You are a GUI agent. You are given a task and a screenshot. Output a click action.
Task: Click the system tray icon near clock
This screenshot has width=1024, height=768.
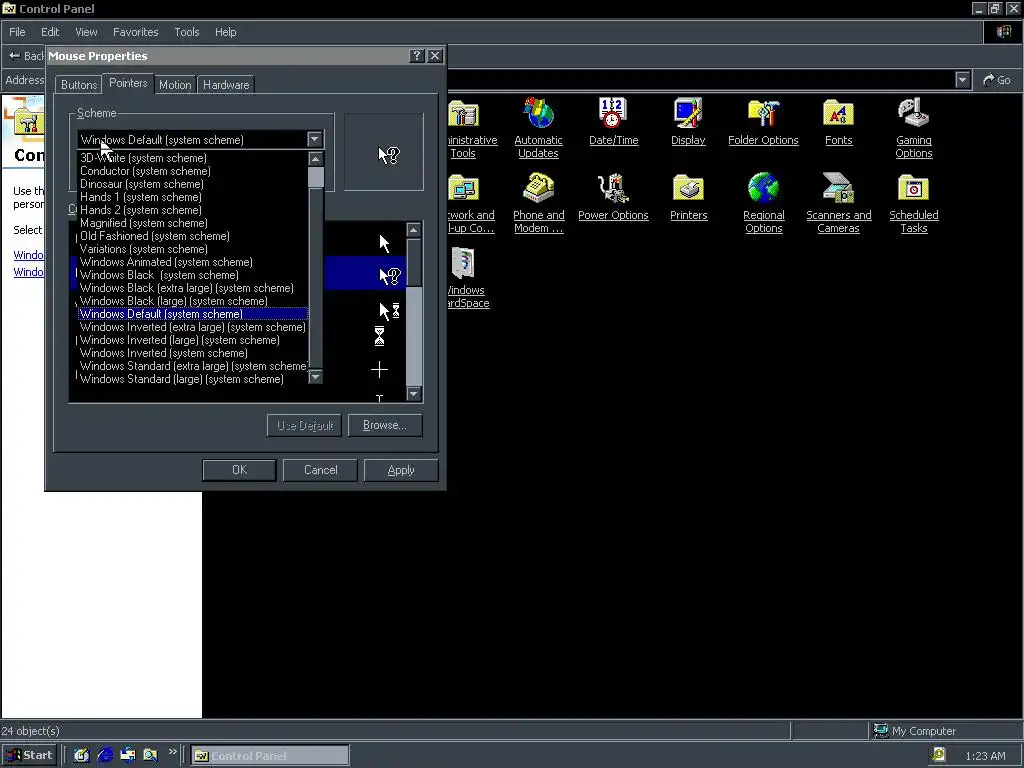coord(938,755)
